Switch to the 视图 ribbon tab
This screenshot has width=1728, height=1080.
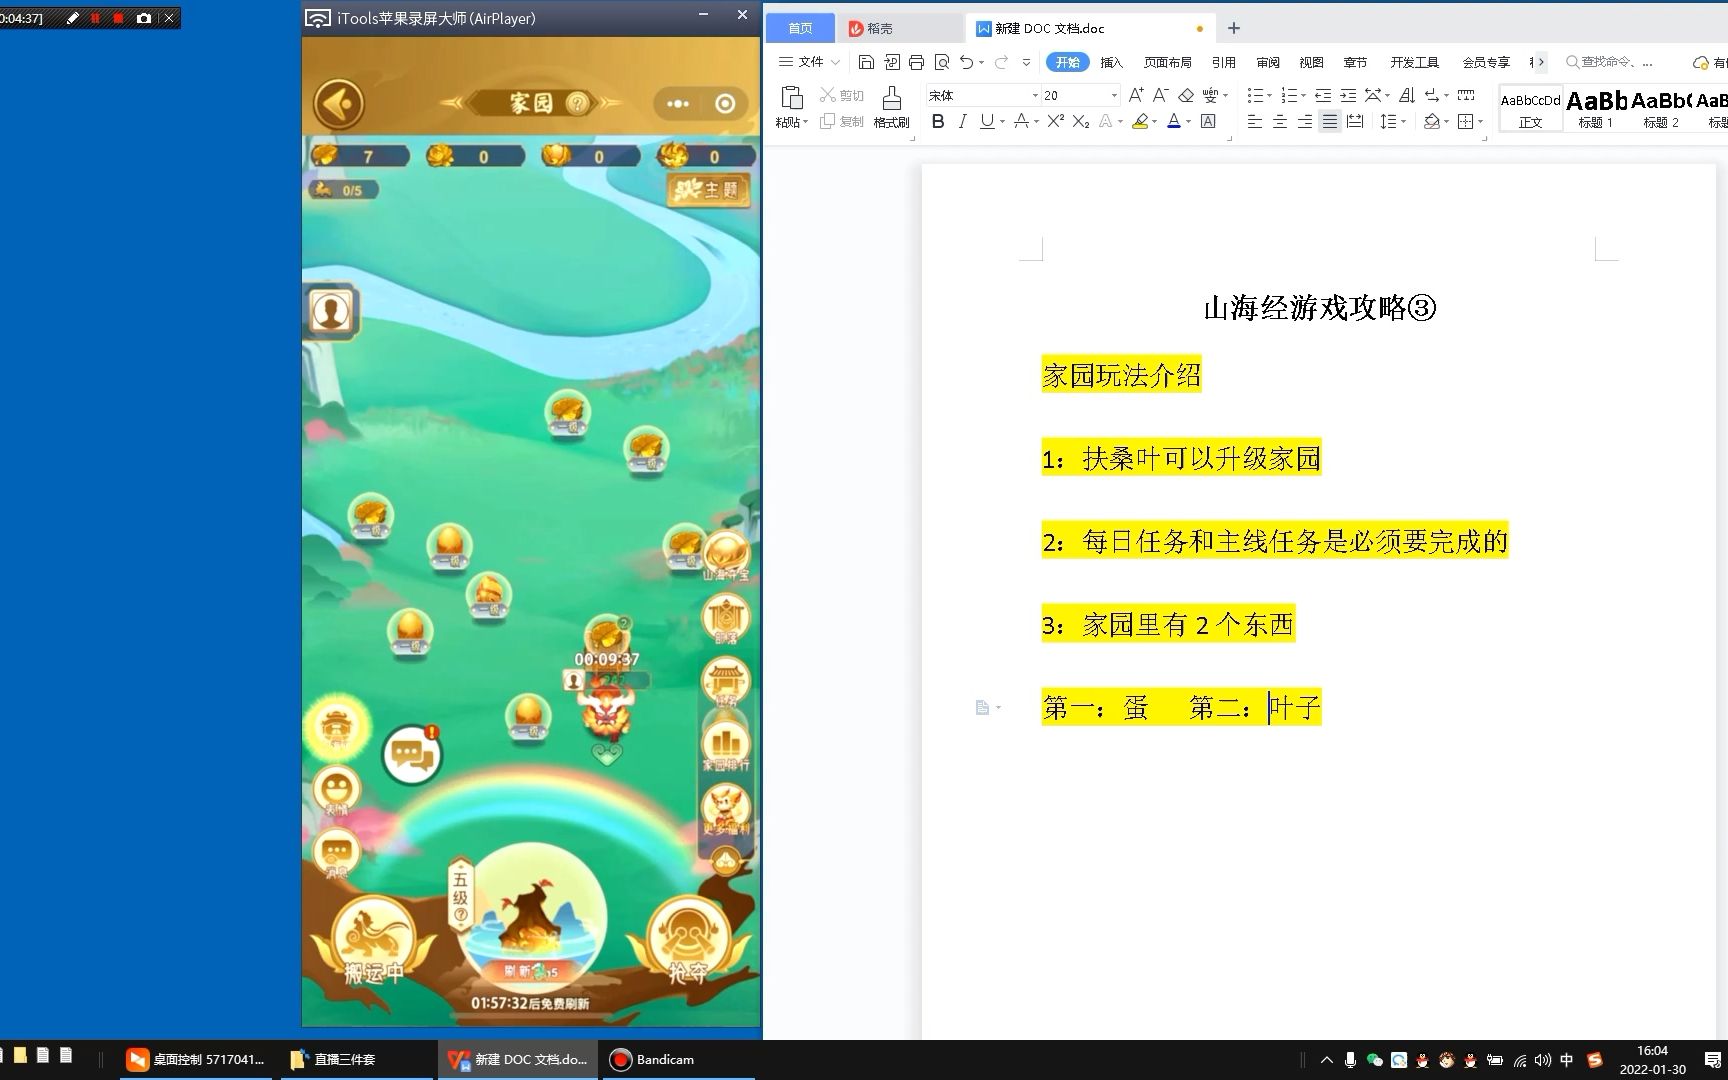[x=1311, y=62]
